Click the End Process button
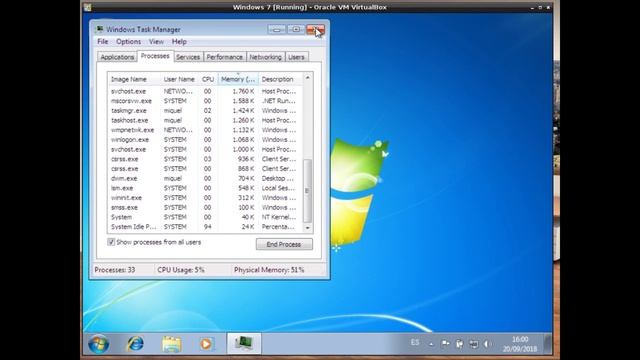 (x=284, y=244)
